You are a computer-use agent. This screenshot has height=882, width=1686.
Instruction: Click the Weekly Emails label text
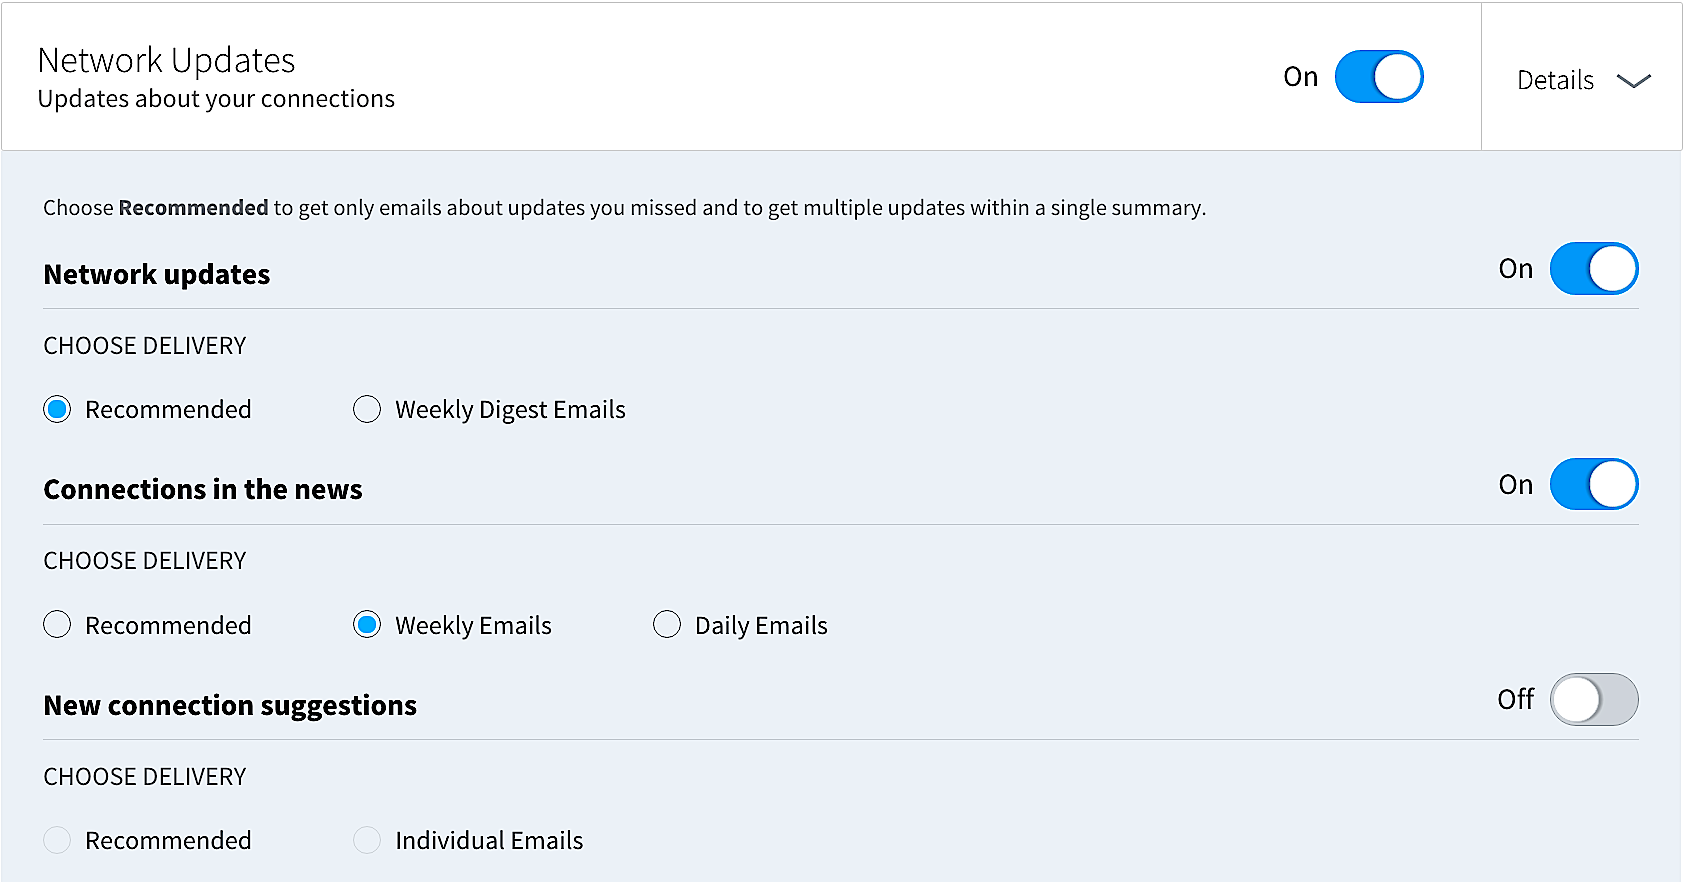point(473,626)
